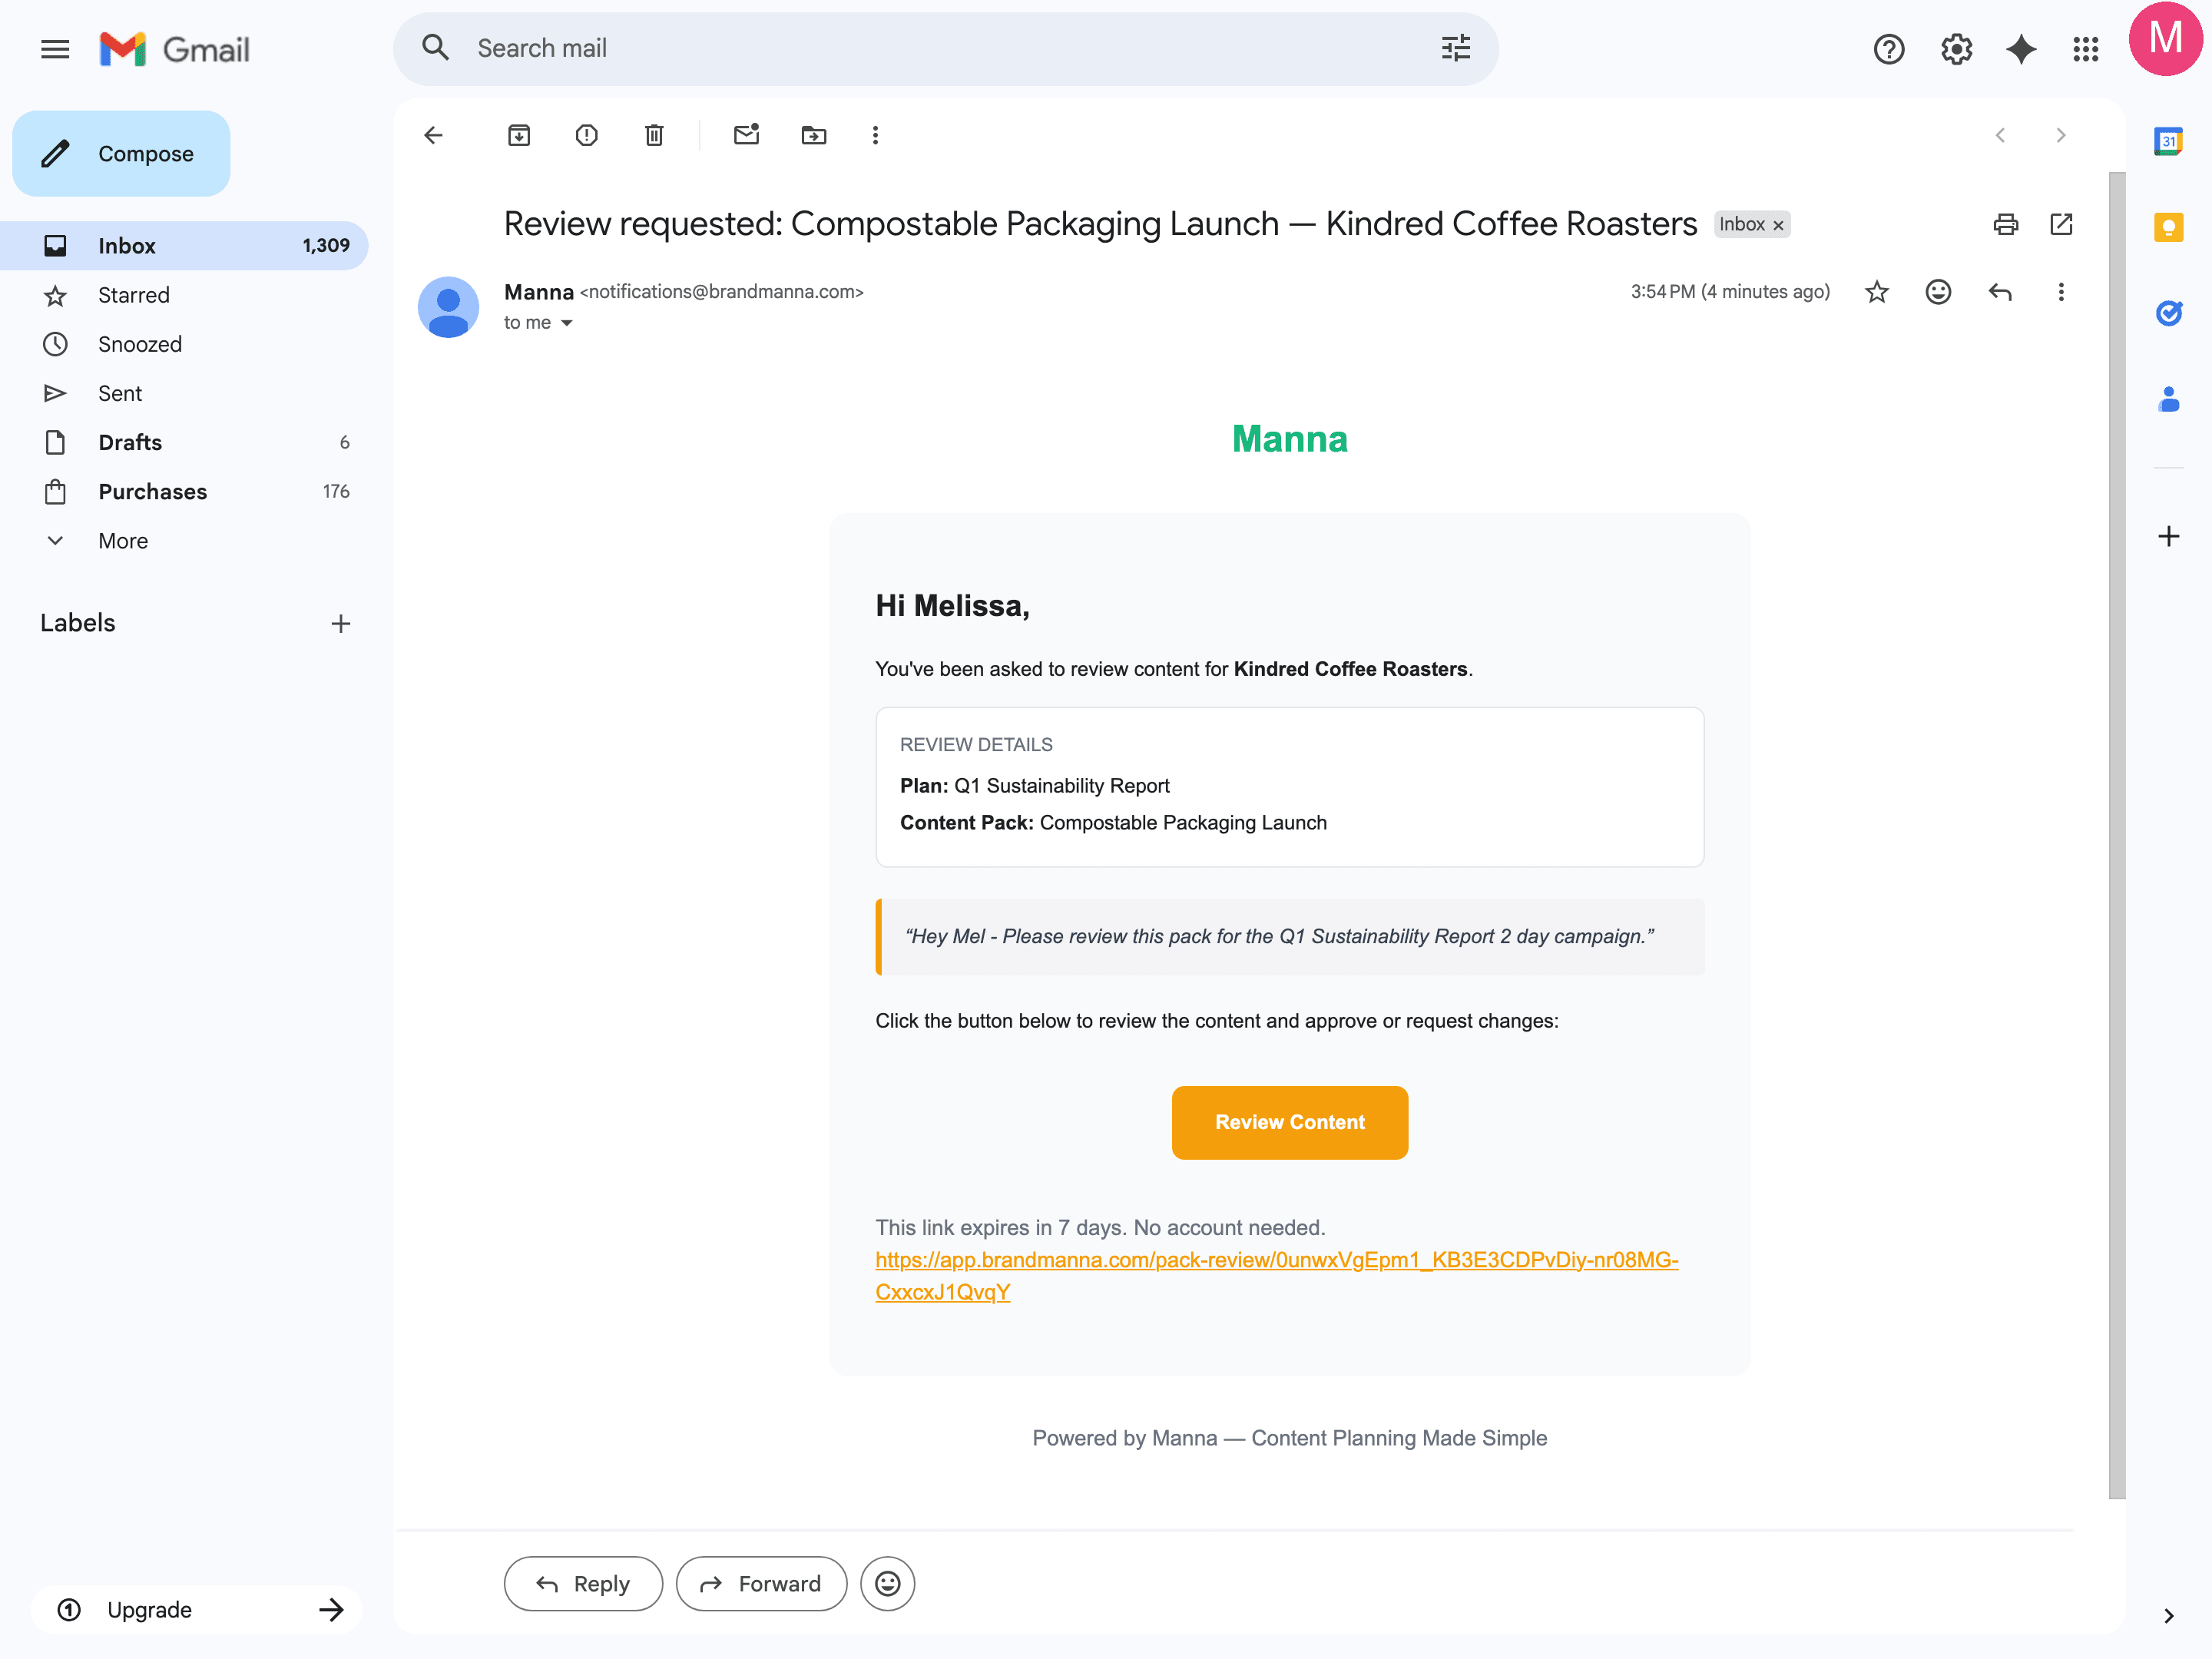Delete the email from Manna
Image resolution: width=2212 pixels, height=1659 pixels.
(x=654, y=135)
